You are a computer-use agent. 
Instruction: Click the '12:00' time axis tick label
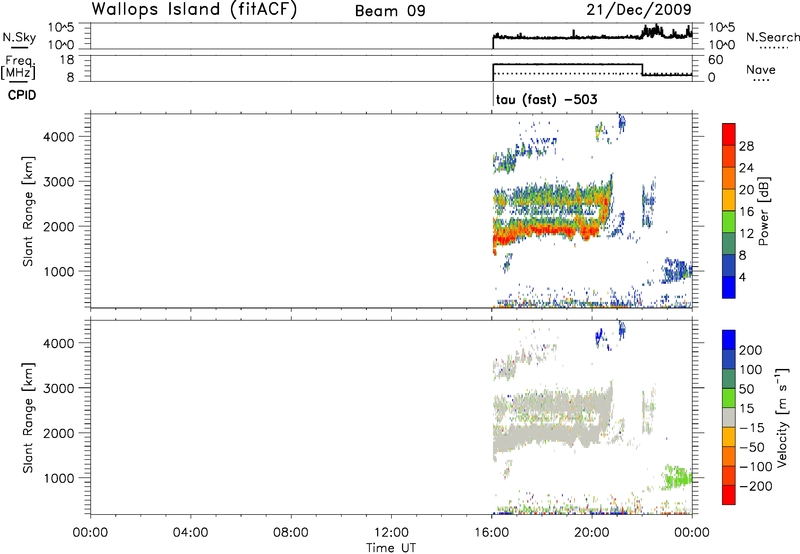pyautogui.click(x=391, y=533)
